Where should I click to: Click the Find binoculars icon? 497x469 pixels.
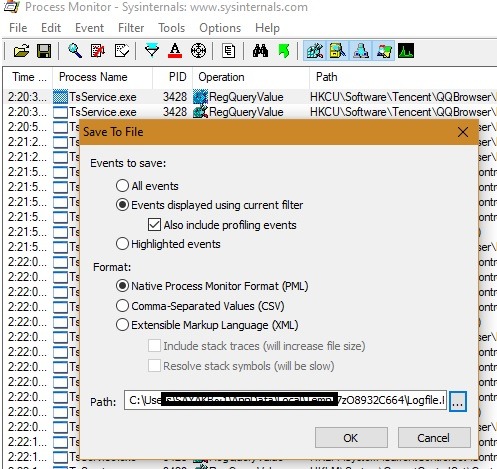click(x=260, y=51)
